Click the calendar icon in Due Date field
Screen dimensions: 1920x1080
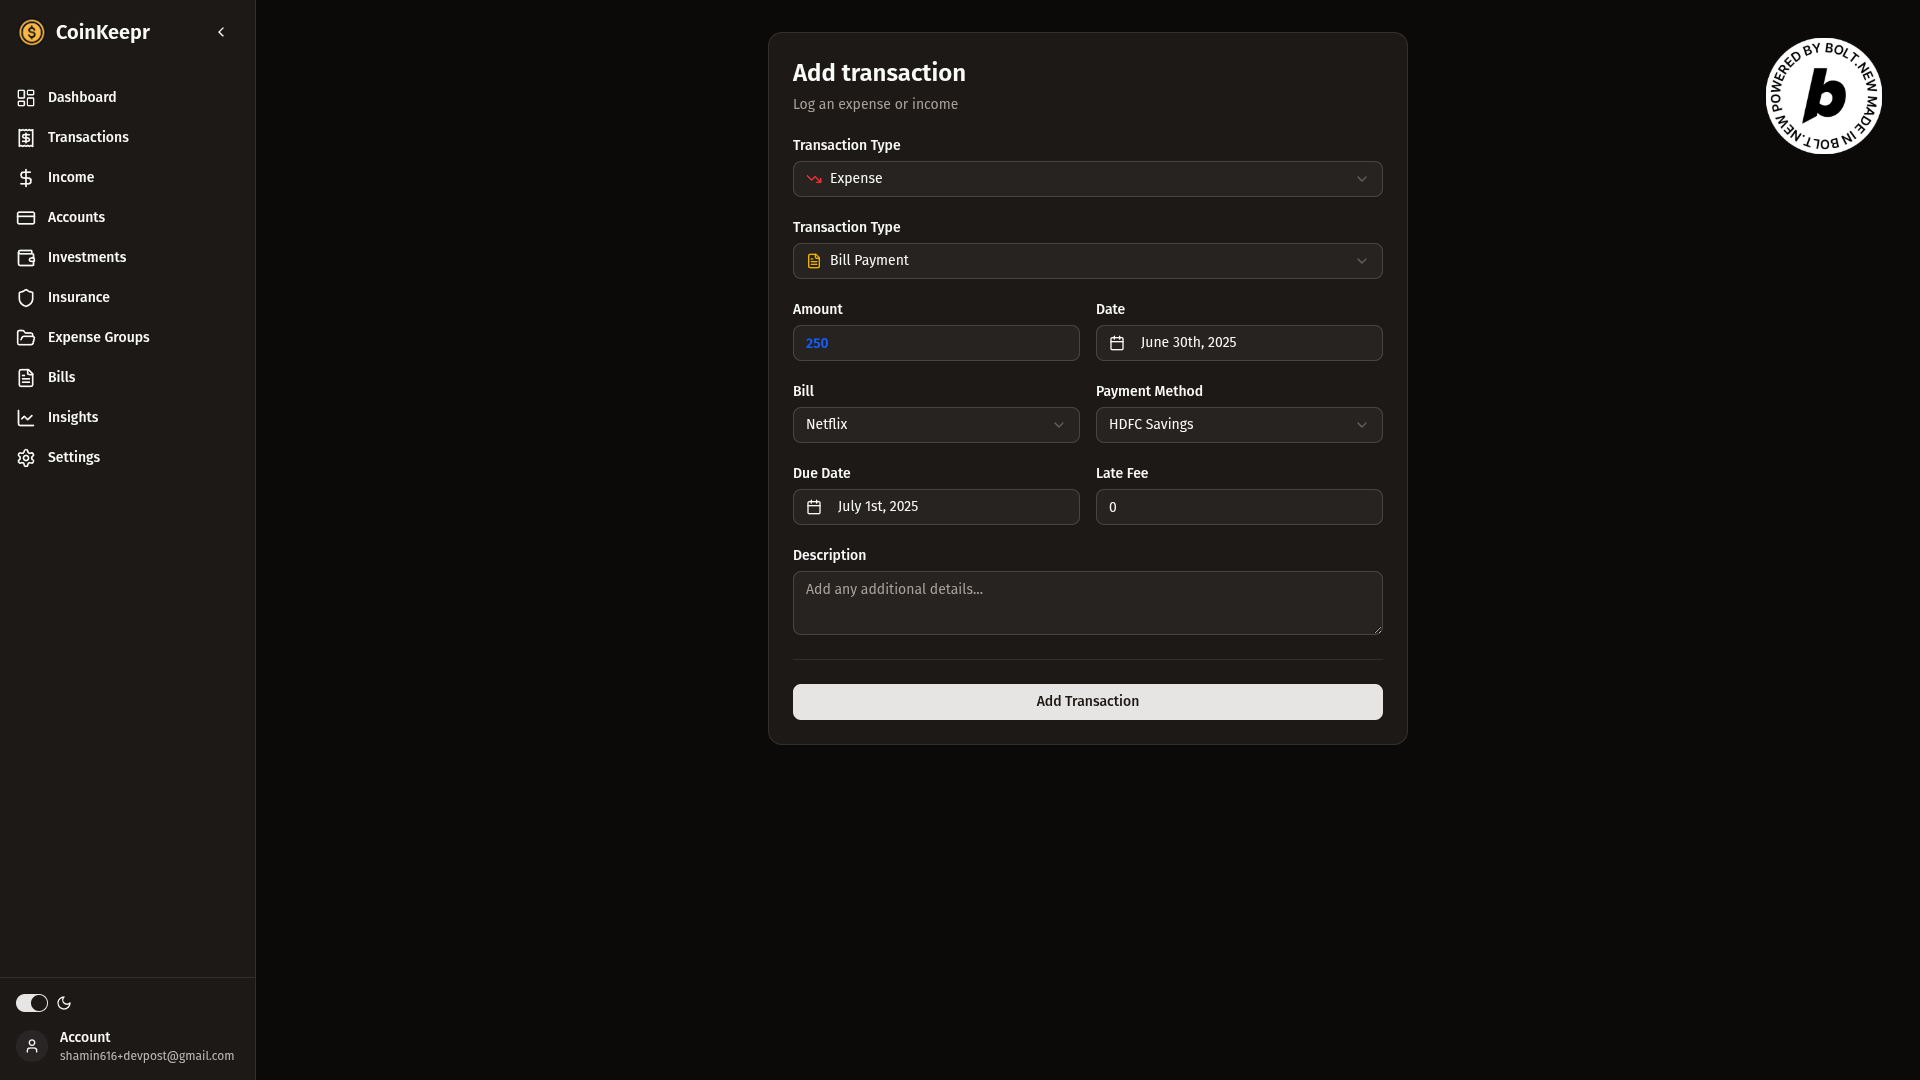pos(814,507)
